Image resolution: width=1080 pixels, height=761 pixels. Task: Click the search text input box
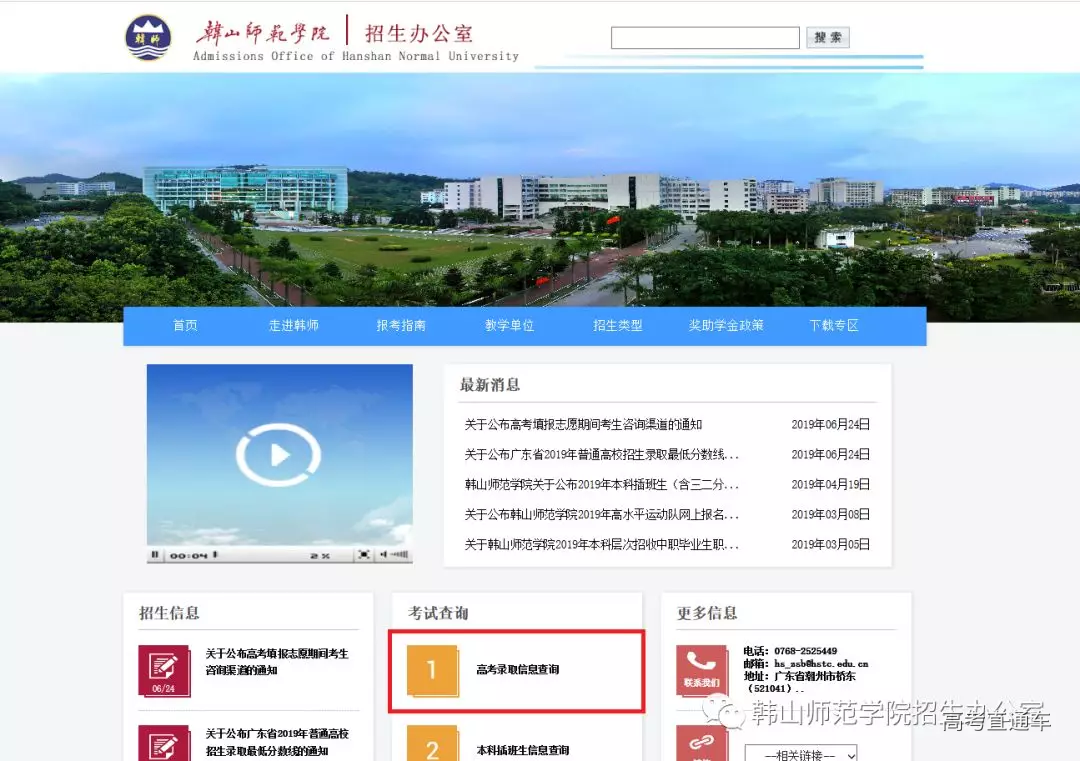[705, 38]
